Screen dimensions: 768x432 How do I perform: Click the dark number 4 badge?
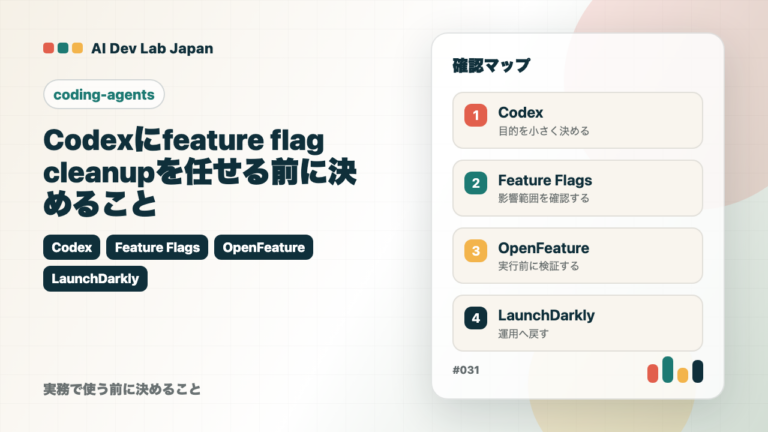[476, 318]
